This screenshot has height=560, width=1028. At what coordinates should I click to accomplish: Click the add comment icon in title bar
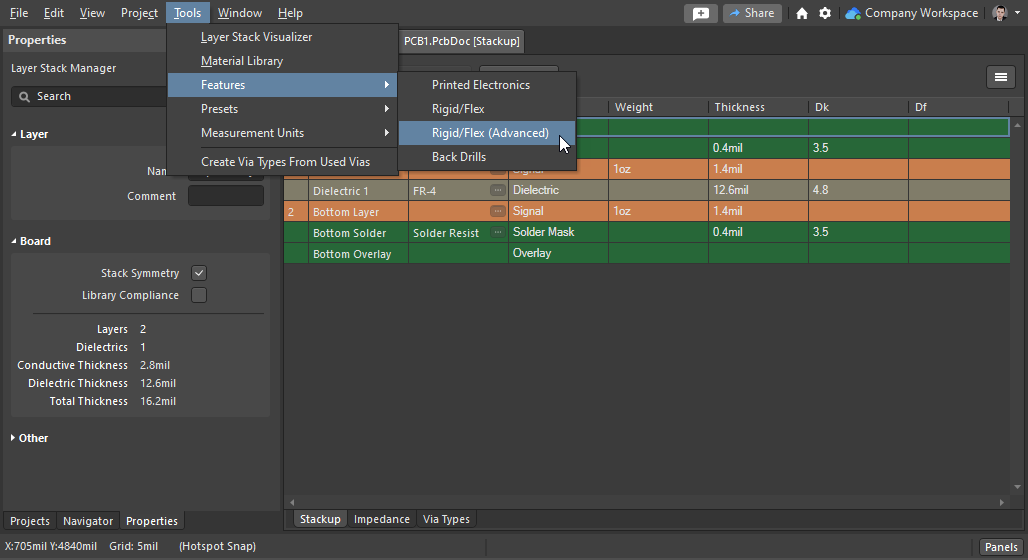(x=700, y=13)
